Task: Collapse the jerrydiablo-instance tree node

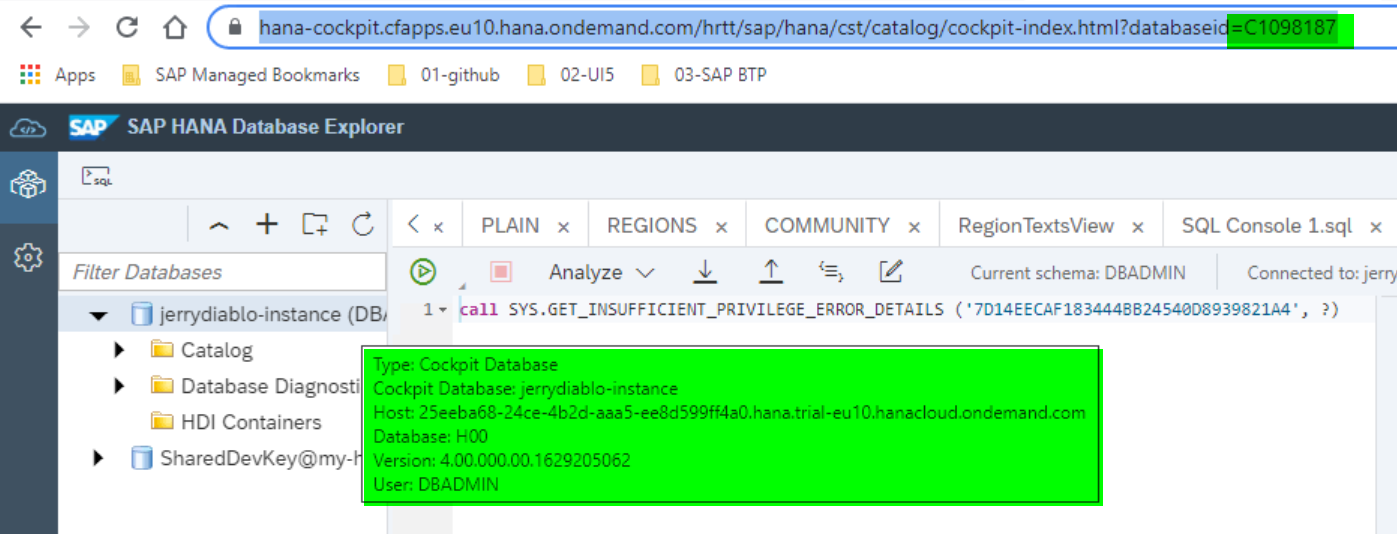Action: pos(98,315)
